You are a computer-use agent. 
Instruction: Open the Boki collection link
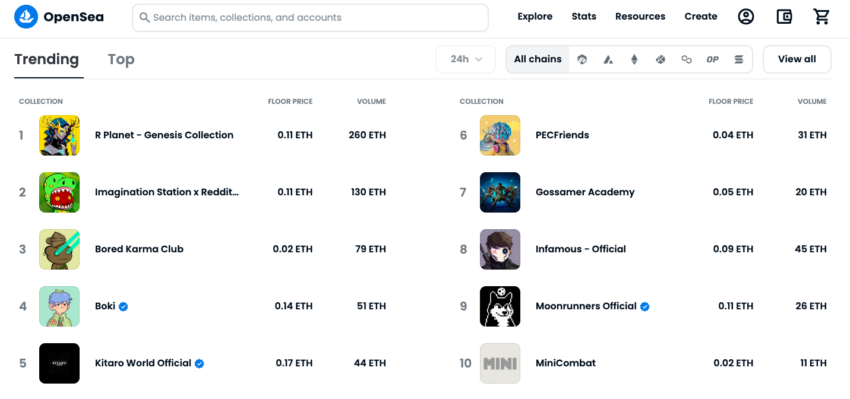click(x=105, y=306)
